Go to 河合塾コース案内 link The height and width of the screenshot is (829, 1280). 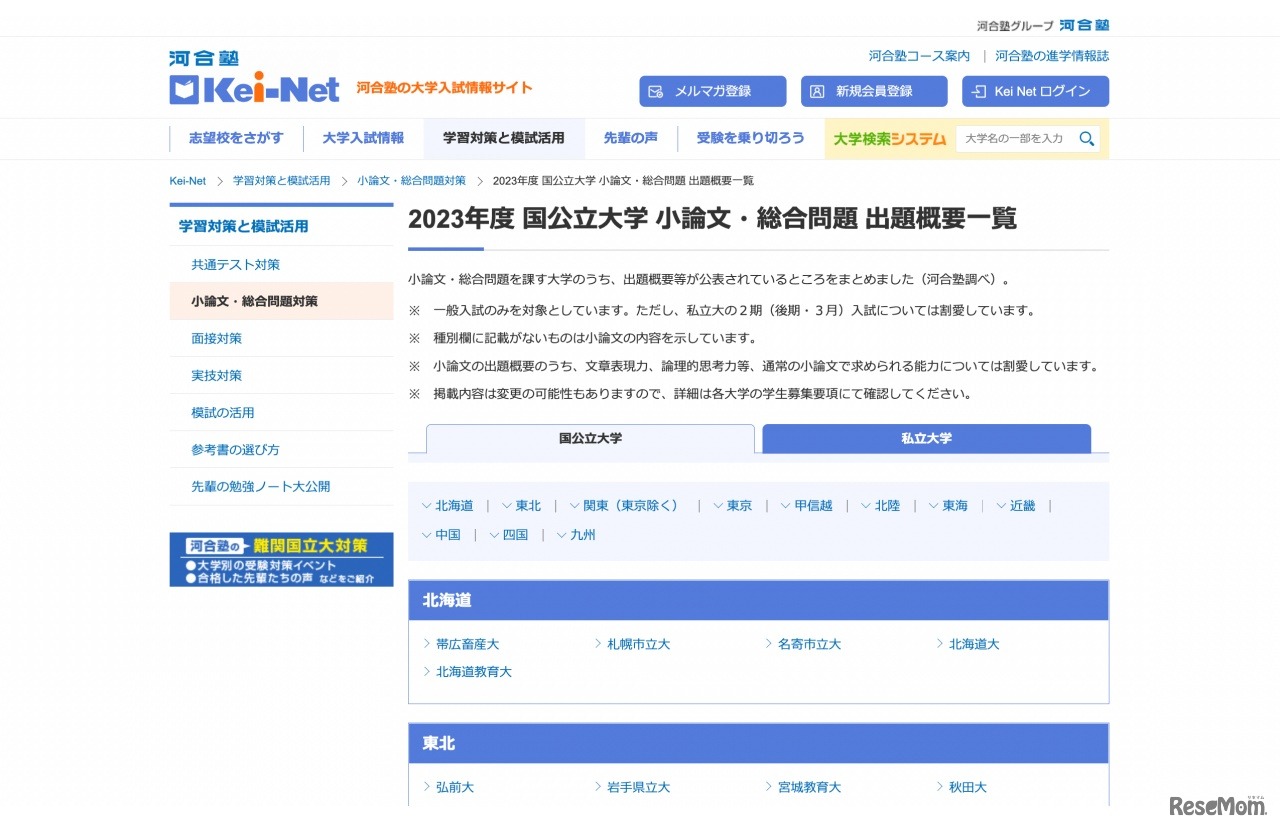point(919,56)
